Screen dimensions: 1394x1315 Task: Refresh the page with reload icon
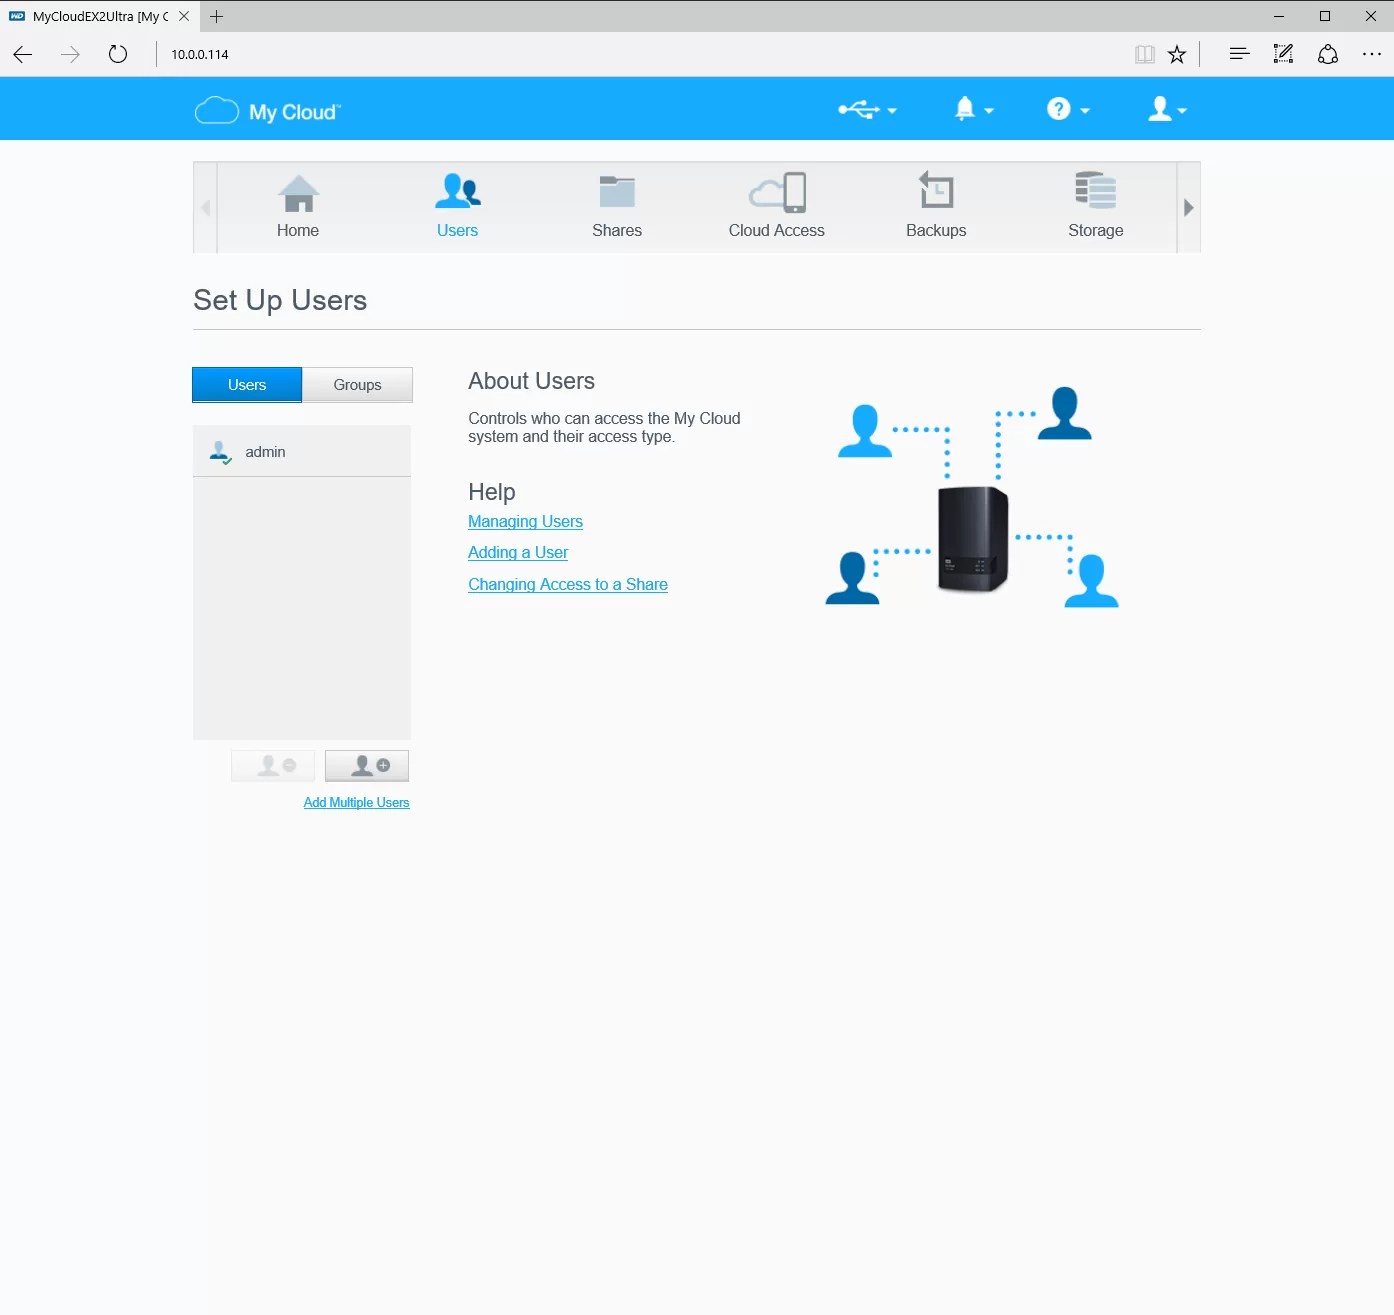(118, 54)
